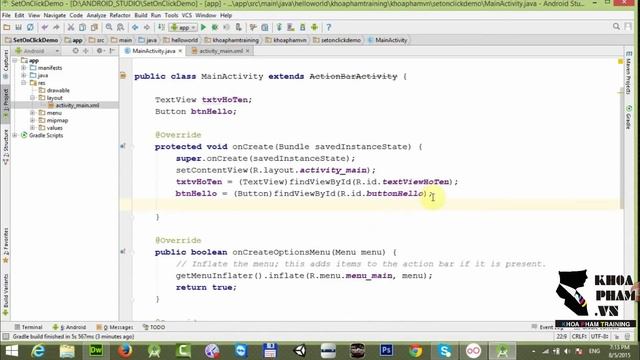Click the Save All toolbar icon
The image size is (640, 360).
coord(18,27)
